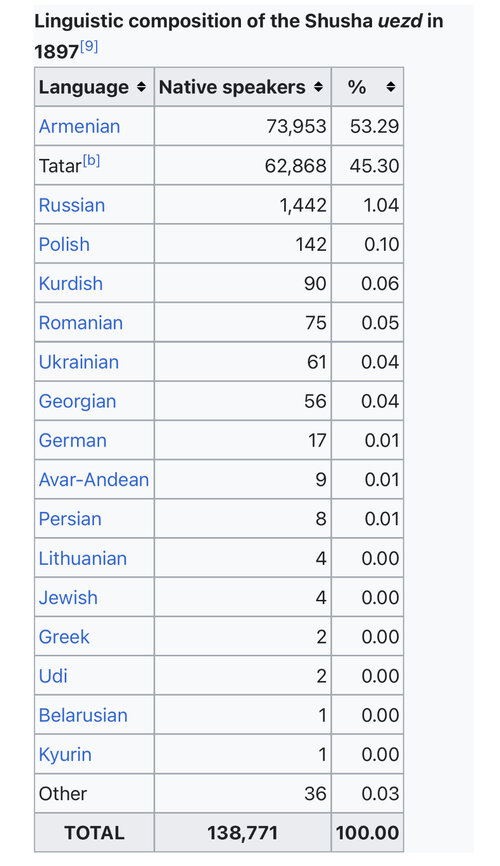Open the Russian language link
The height and width of the screenshot is (866, 500).
[72, 205]
